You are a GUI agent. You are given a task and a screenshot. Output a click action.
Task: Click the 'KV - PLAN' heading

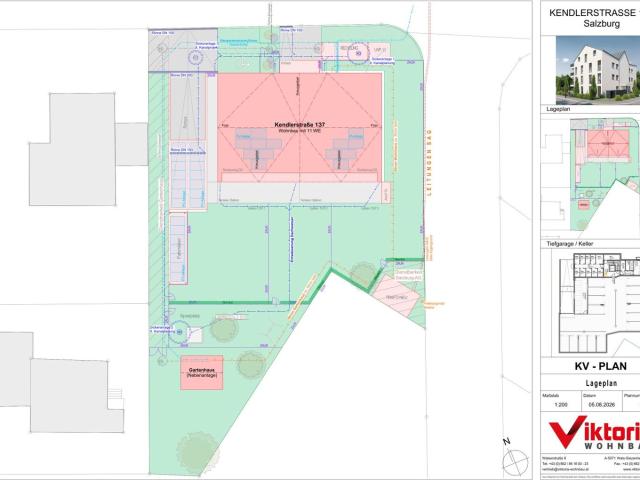(x=600, y=366)
